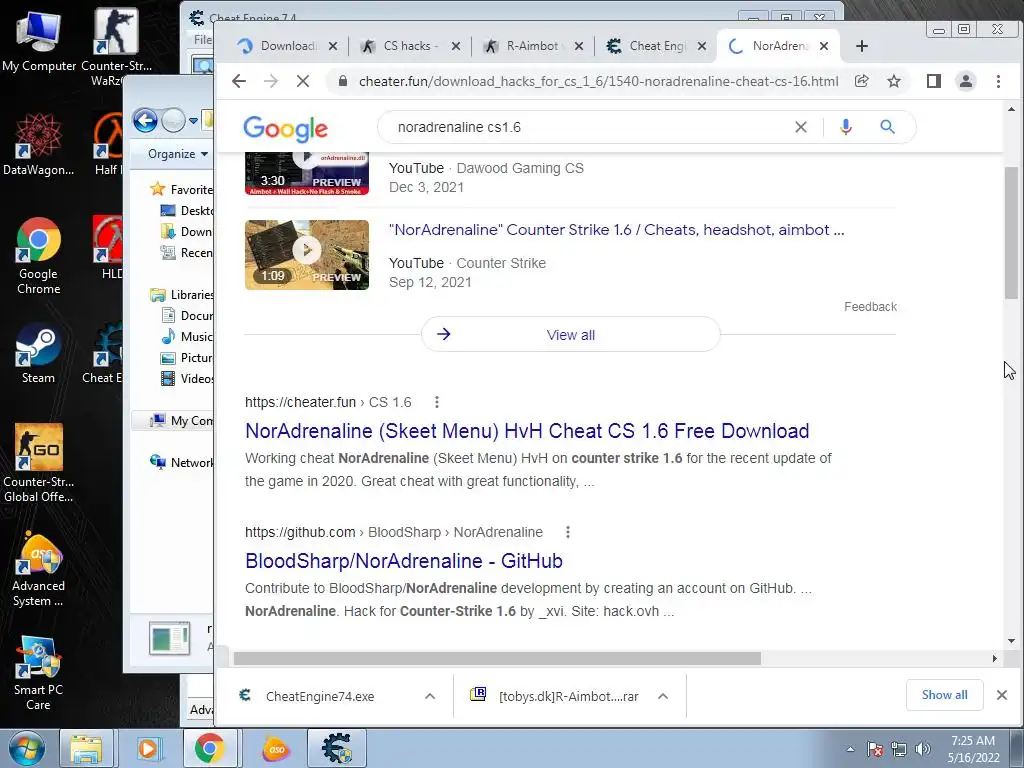Click the Google search input field
The height and width of the screenshot is (768, 1024).
click(588, 127)
